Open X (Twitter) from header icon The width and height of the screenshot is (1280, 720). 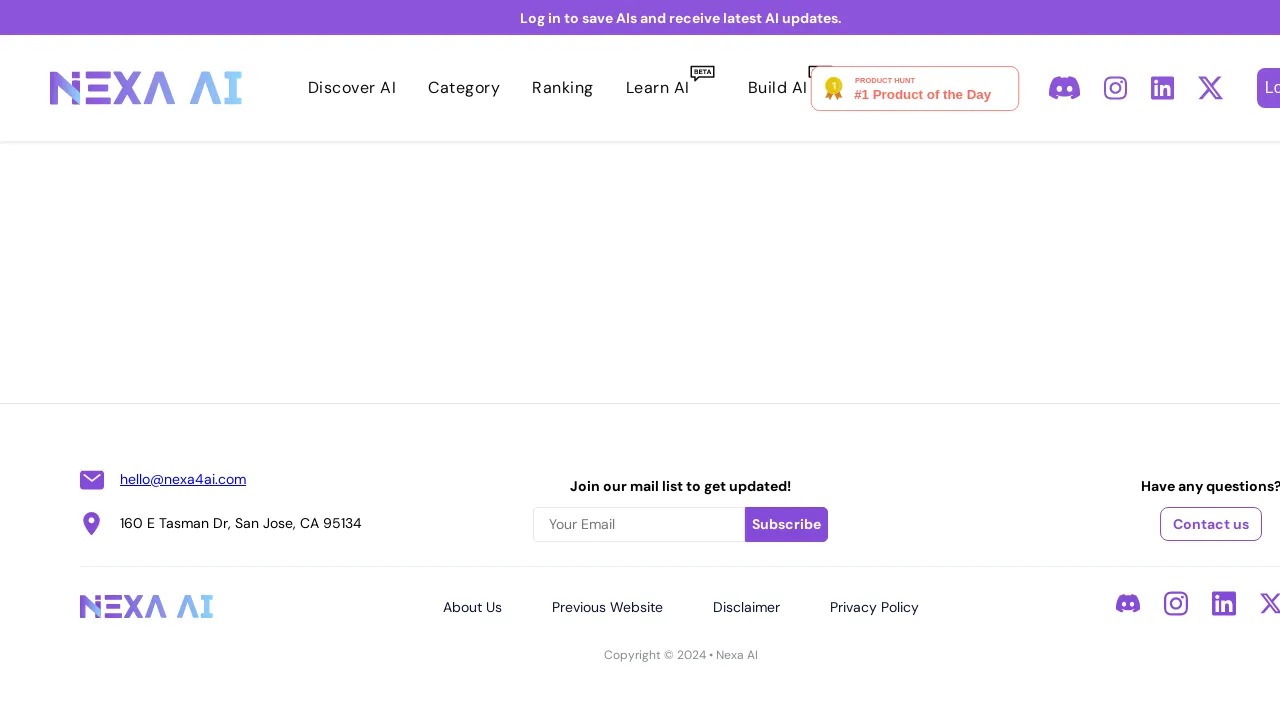pyautogui.click(x=1210, y=88)
